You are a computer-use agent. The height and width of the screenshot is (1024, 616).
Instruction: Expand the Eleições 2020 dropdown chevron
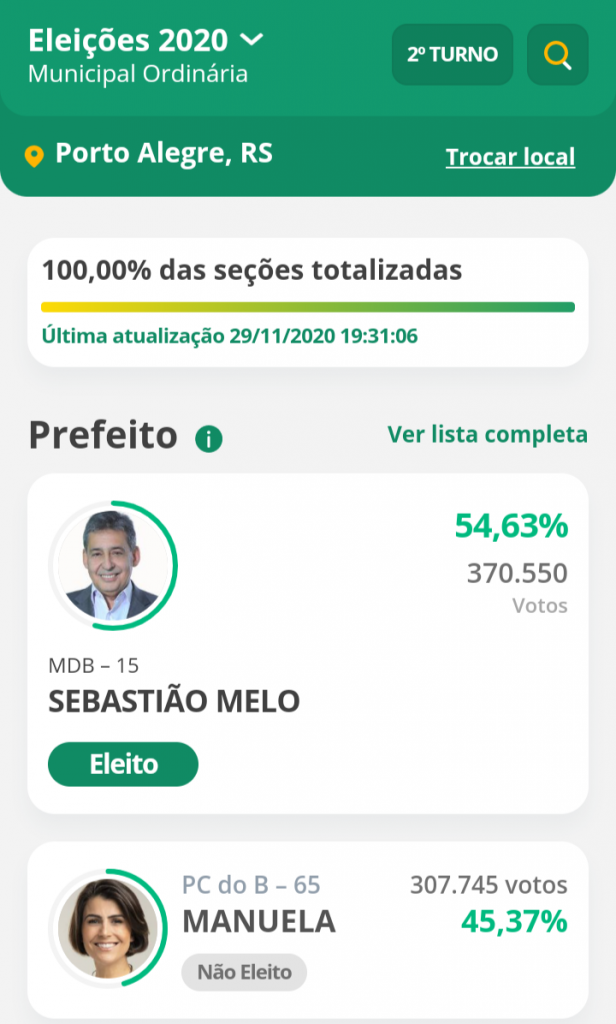[x=251, y=40]
